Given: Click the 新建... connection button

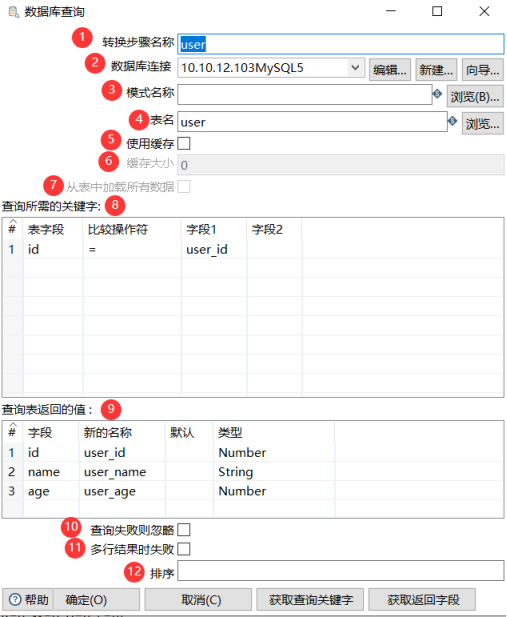Looking at the screenshot, I should tap(436, 70).
